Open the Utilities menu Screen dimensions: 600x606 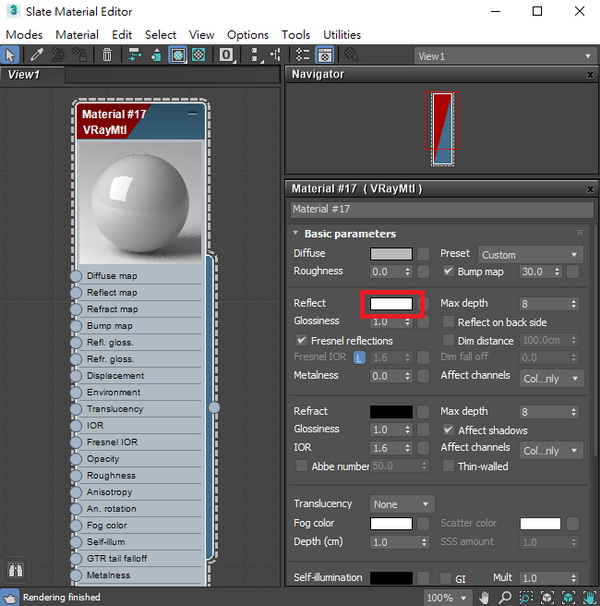click(x=342, y=35)
